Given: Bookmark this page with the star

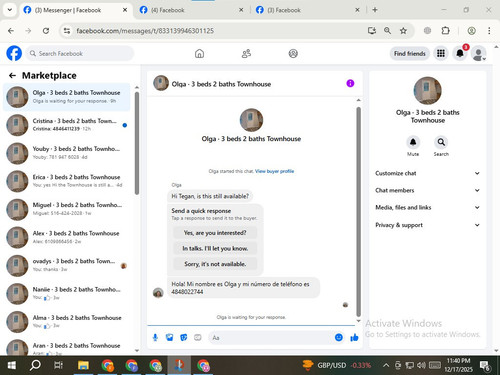Looking at the screenshot, I should click(403, 31).
